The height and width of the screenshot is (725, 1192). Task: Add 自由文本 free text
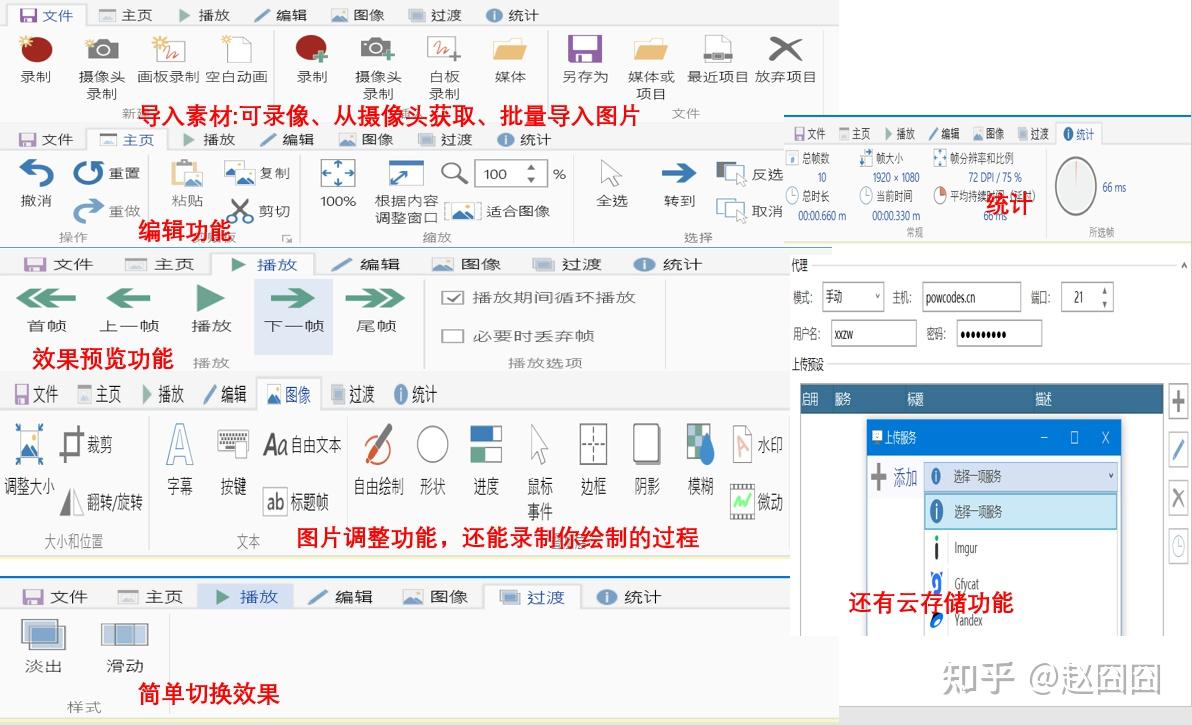302,445
